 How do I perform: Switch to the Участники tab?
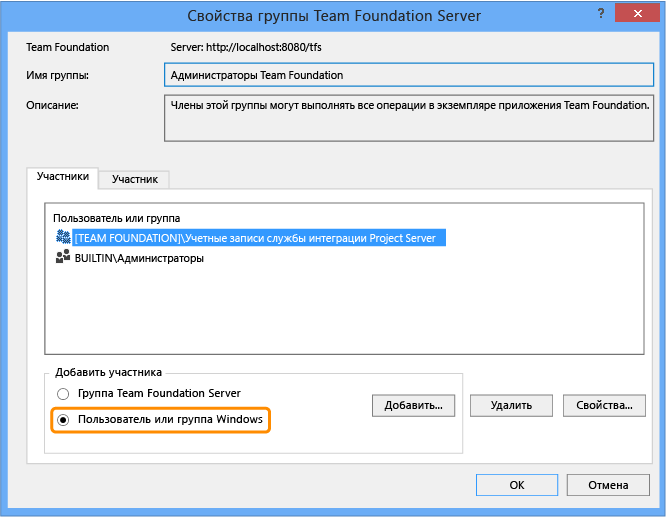click(62, 177)
